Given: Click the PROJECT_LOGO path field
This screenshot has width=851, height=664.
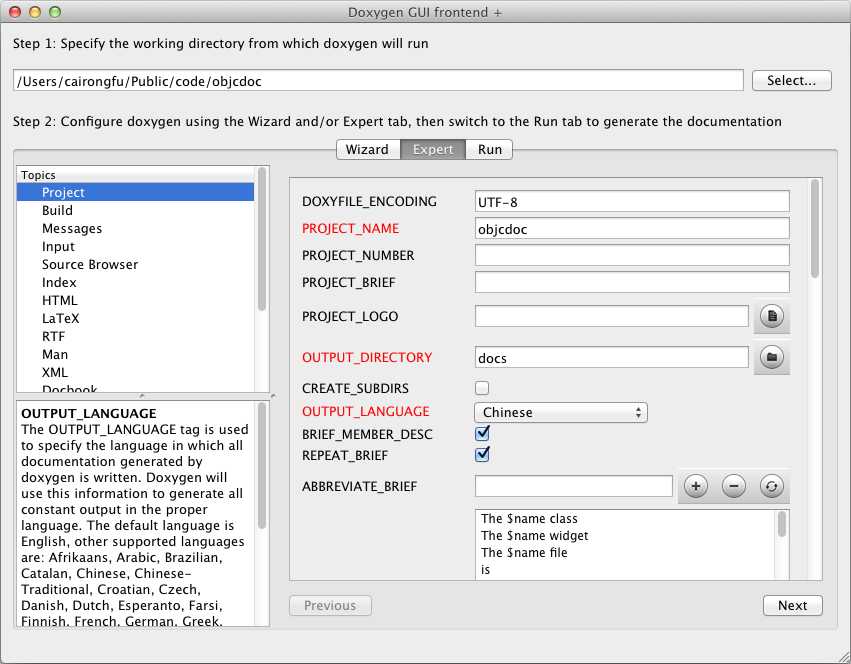Looking at the screenshot, I should pos(612,316).
